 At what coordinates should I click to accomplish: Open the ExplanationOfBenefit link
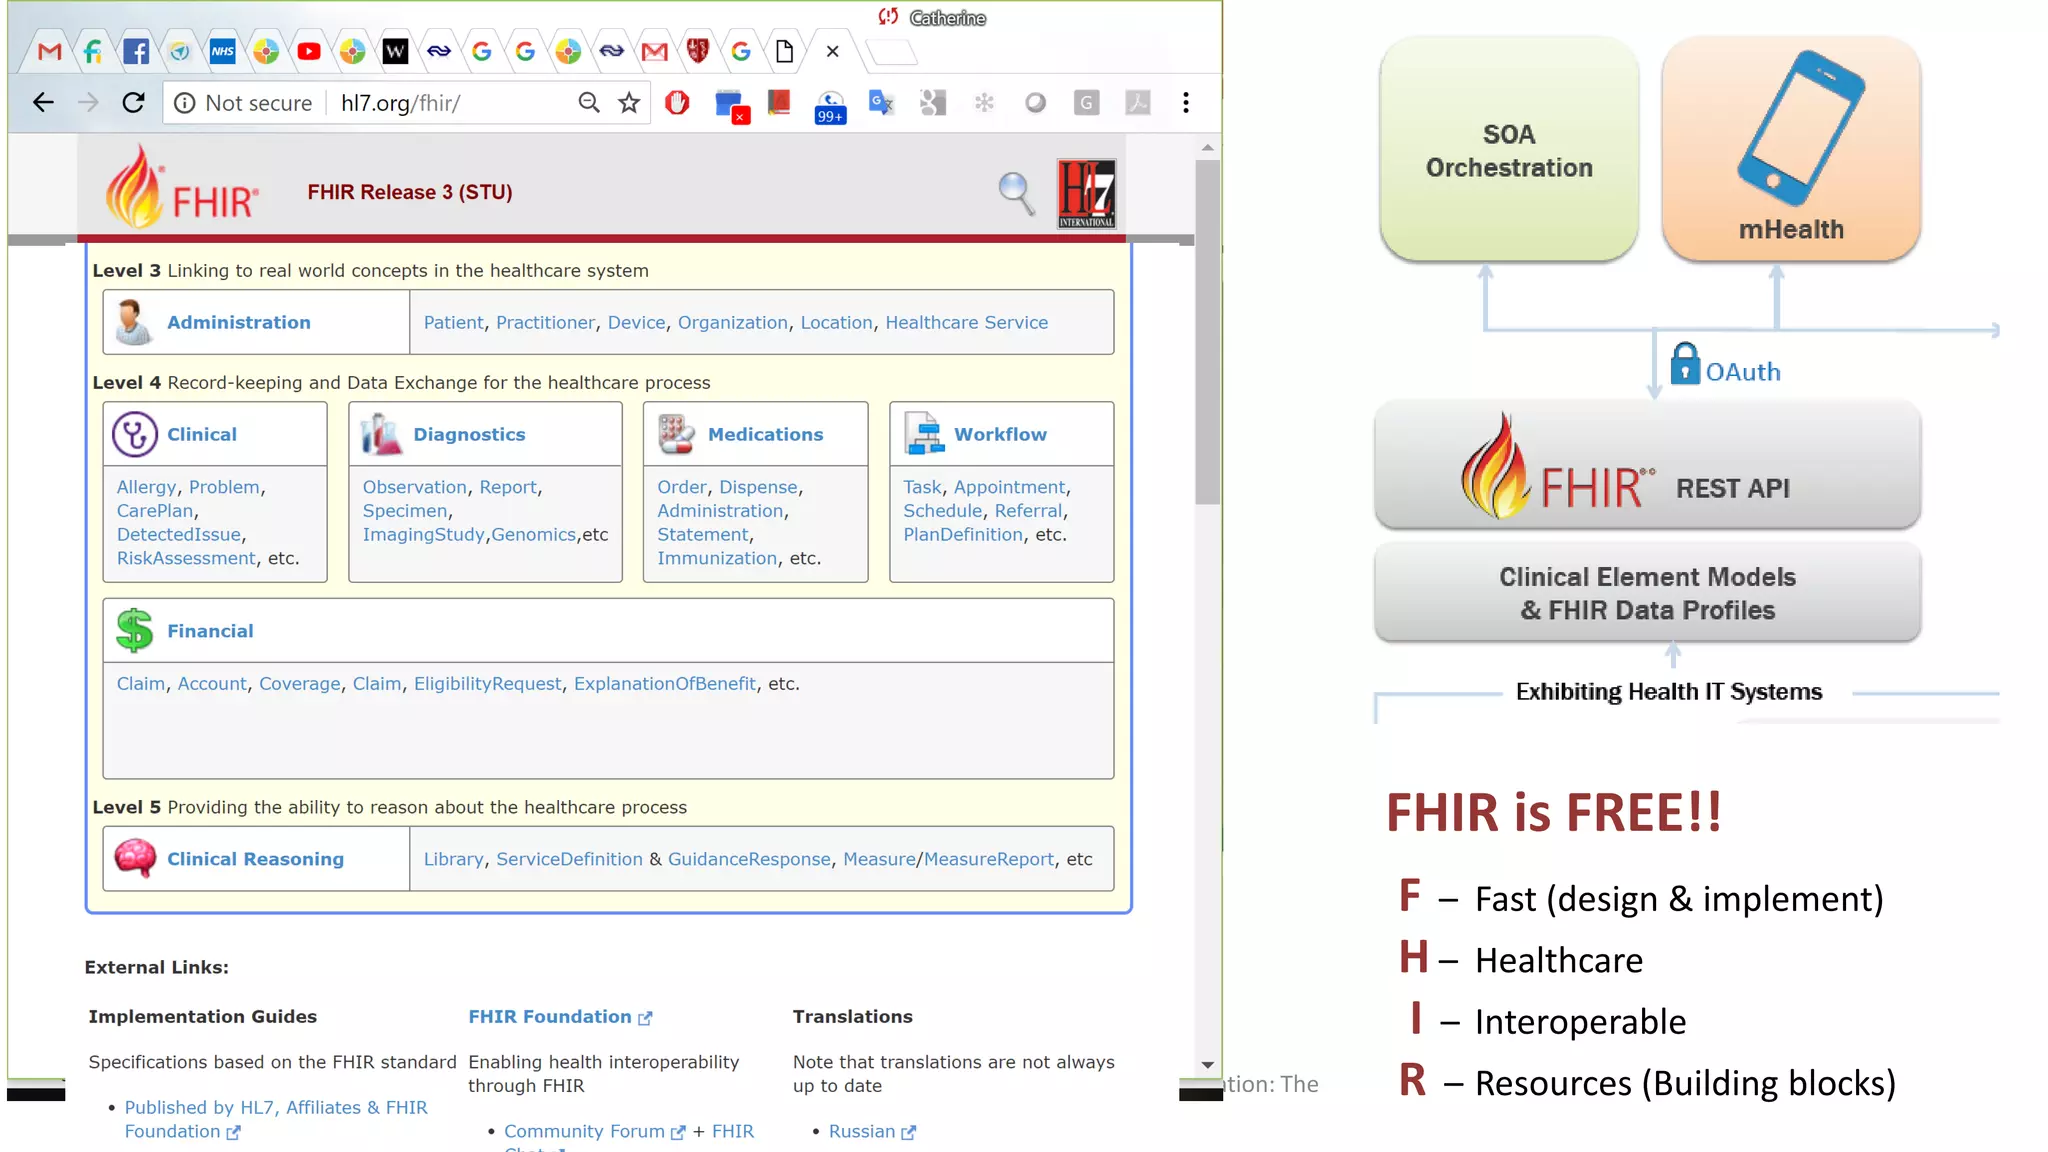(665, 683)
